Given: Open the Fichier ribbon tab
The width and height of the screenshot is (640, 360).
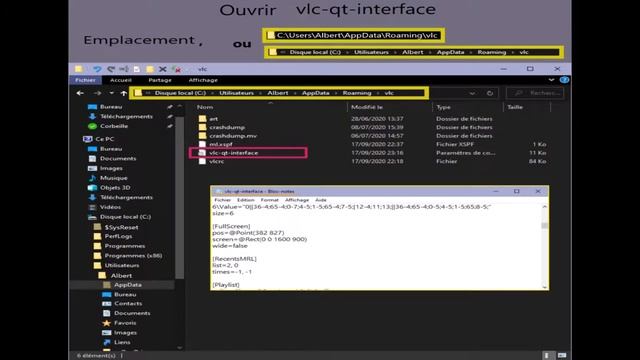Looking at the screenshot, I should 85,80.
